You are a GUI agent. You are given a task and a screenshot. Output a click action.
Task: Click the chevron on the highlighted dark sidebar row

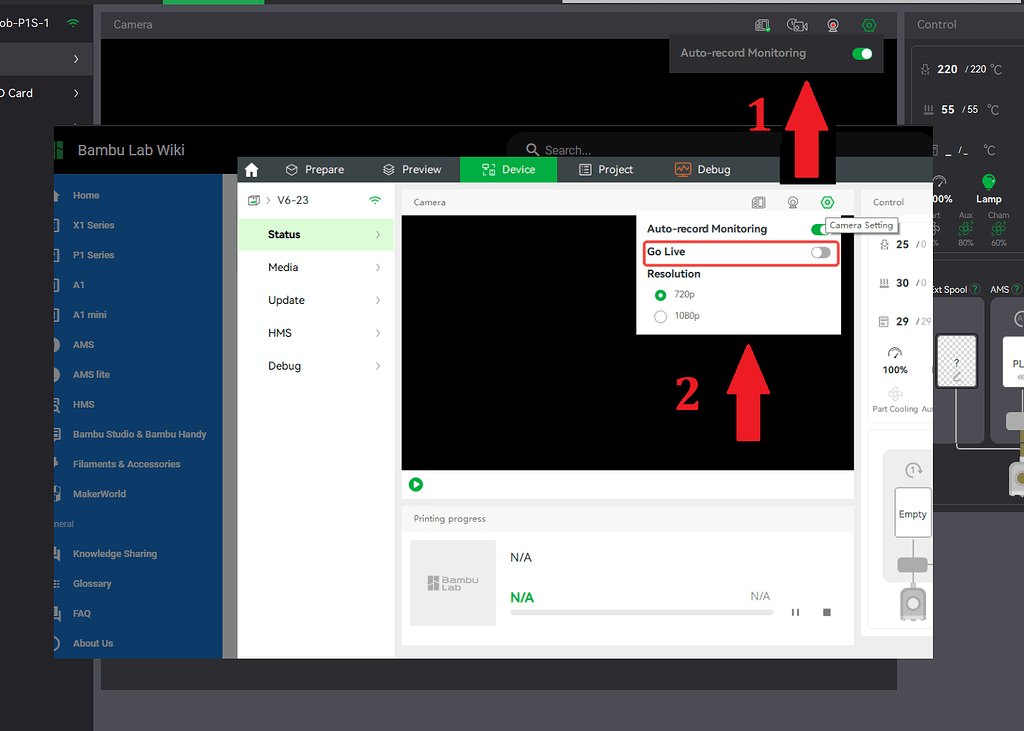click(76, 59)
